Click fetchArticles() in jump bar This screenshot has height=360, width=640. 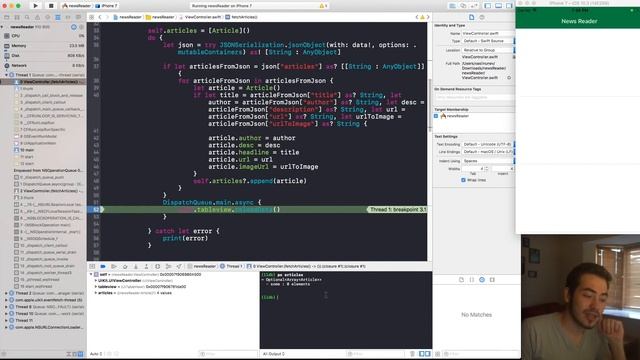[x=241, y=17]
